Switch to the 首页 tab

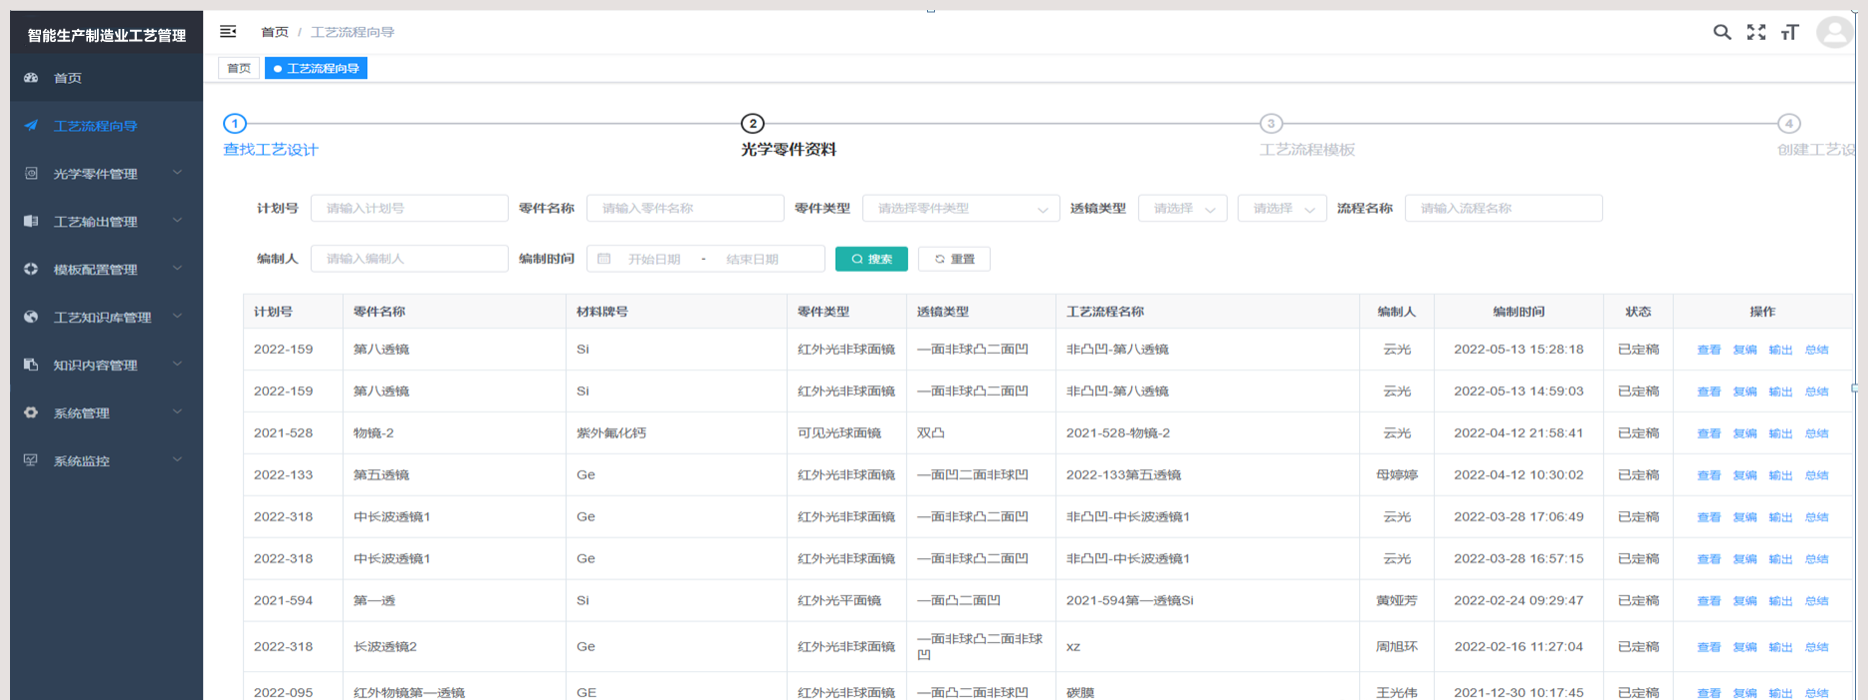tap(239, 68)
